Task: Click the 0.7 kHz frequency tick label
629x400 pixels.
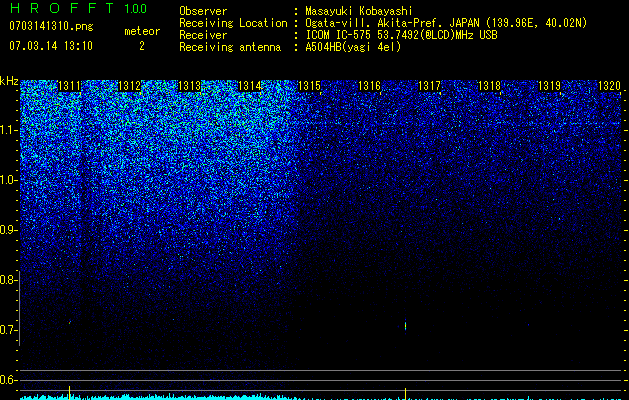Action: click(x=7, y=330)
